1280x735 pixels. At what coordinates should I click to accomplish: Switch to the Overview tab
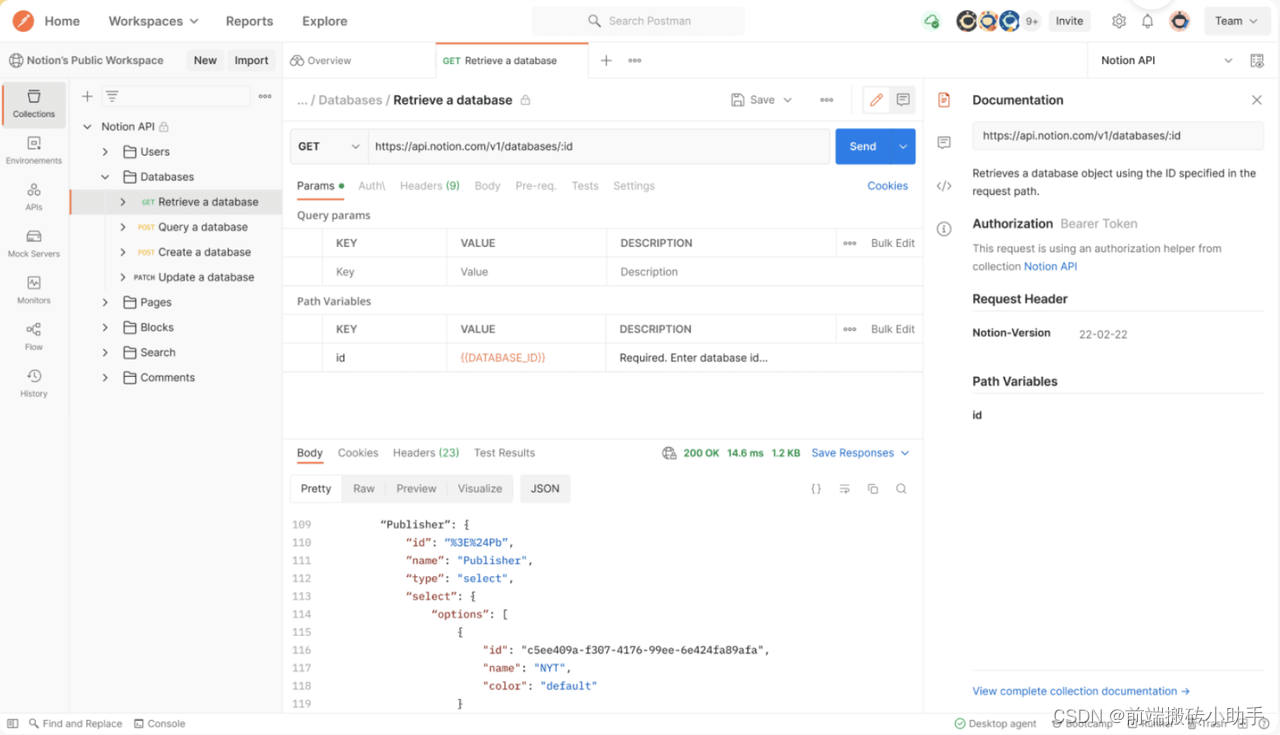point(321,60)
